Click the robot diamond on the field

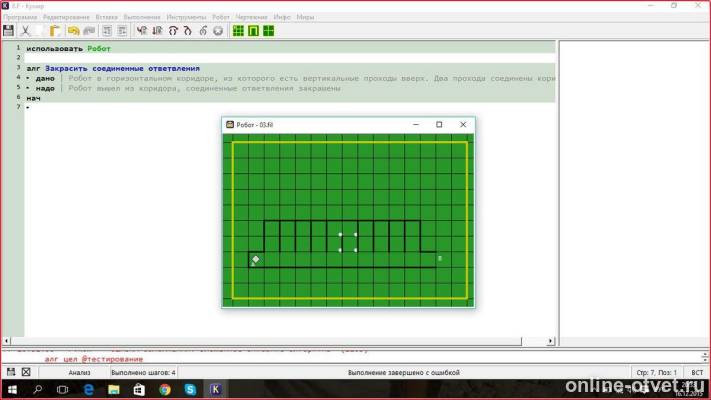pyautogui.click(x=255, y=260)
